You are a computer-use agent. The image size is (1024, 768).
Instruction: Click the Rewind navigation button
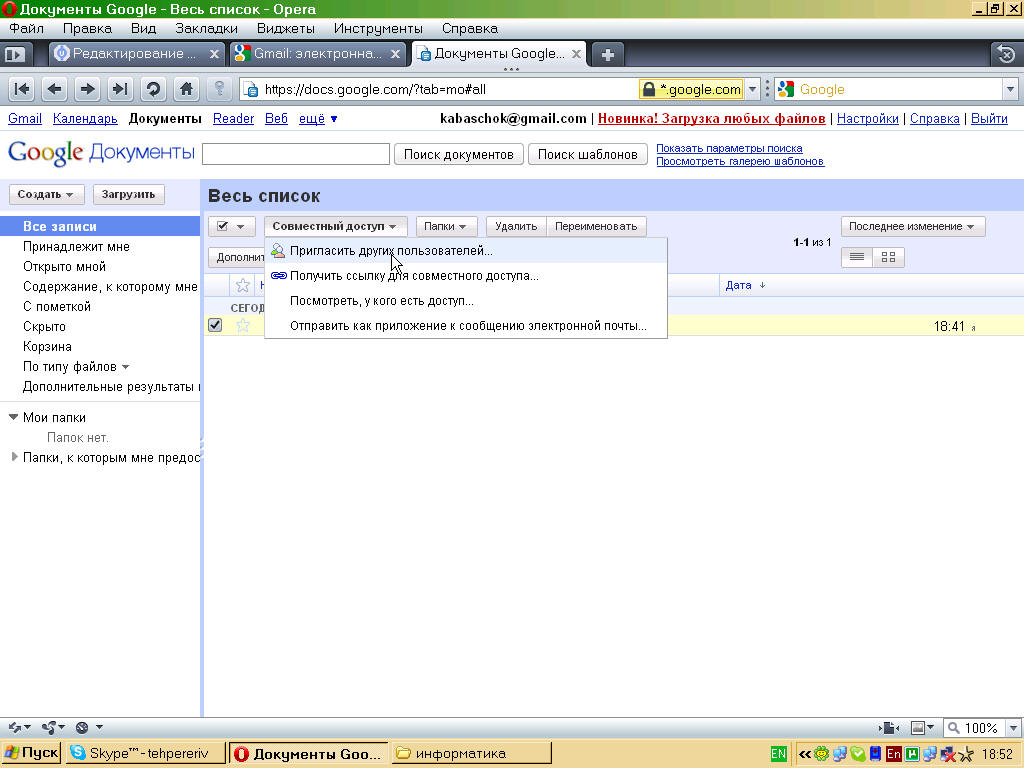click(22, 89)
